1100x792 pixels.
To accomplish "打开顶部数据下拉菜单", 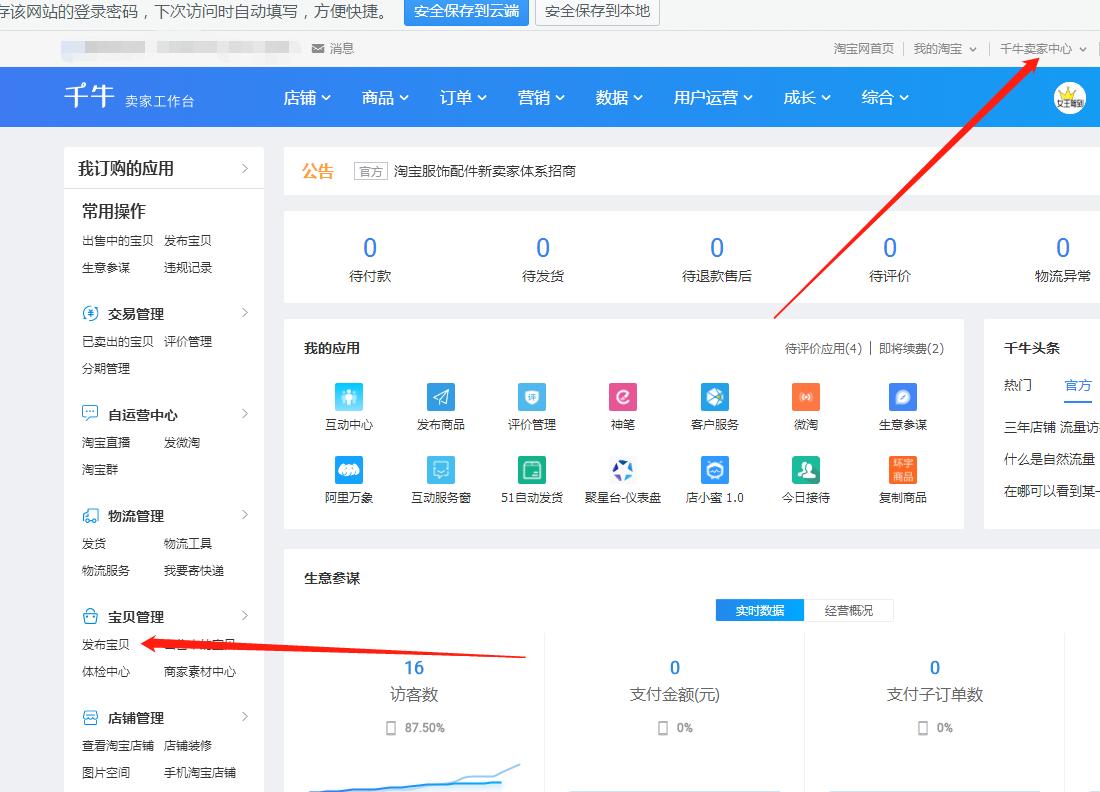I will (x=617, y=97).
